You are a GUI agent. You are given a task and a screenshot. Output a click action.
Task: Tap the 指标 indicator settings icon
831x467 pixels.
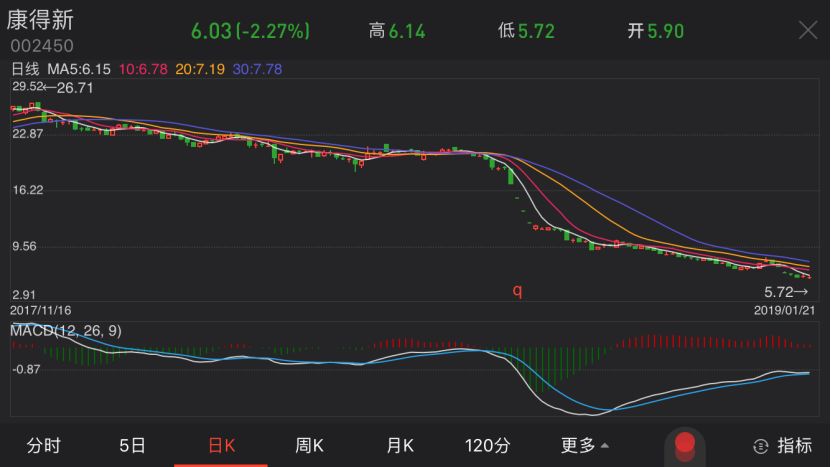pos(783,445)
